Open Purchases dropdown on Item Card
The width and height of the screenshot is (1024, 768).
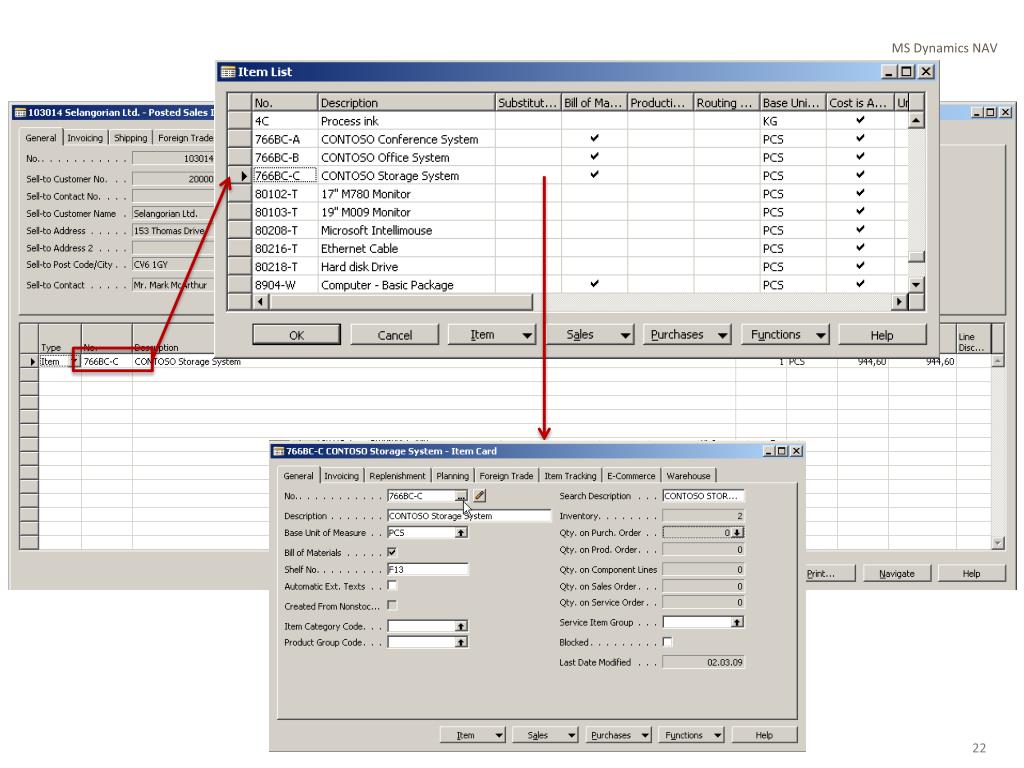(619, 735)
